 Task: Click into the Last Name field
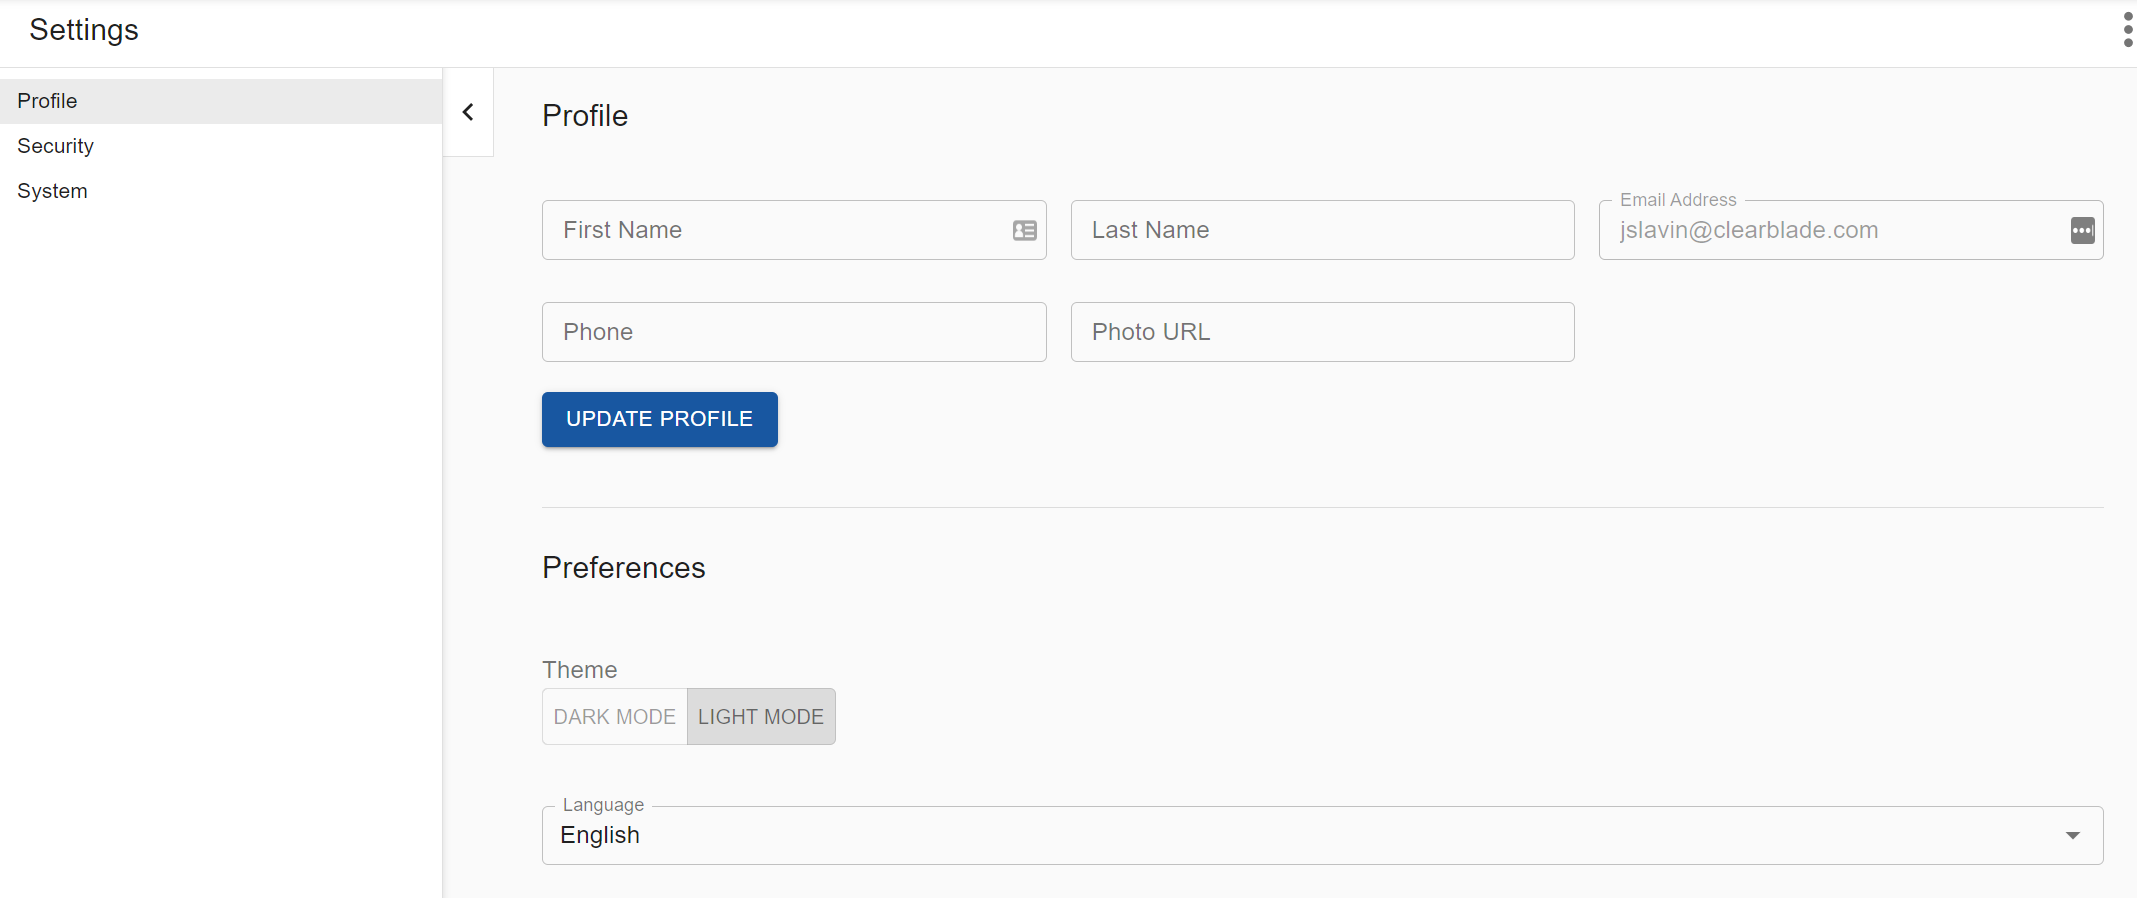coord(1321,231)
